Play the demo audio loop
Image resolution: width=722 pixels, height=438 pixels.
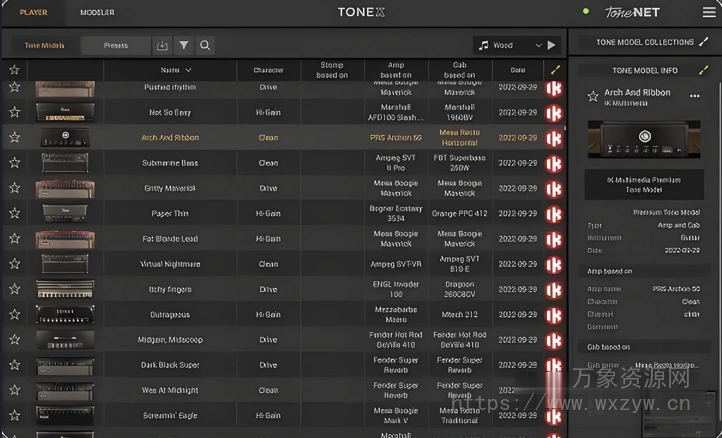(x=552, y=45)
